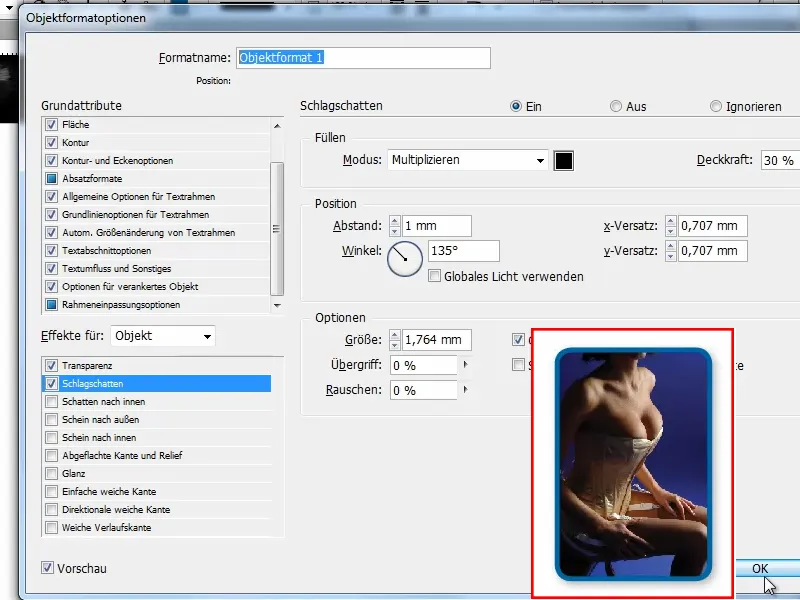
Task: Select Ignorieren radio button
Action: coord(716,106)
